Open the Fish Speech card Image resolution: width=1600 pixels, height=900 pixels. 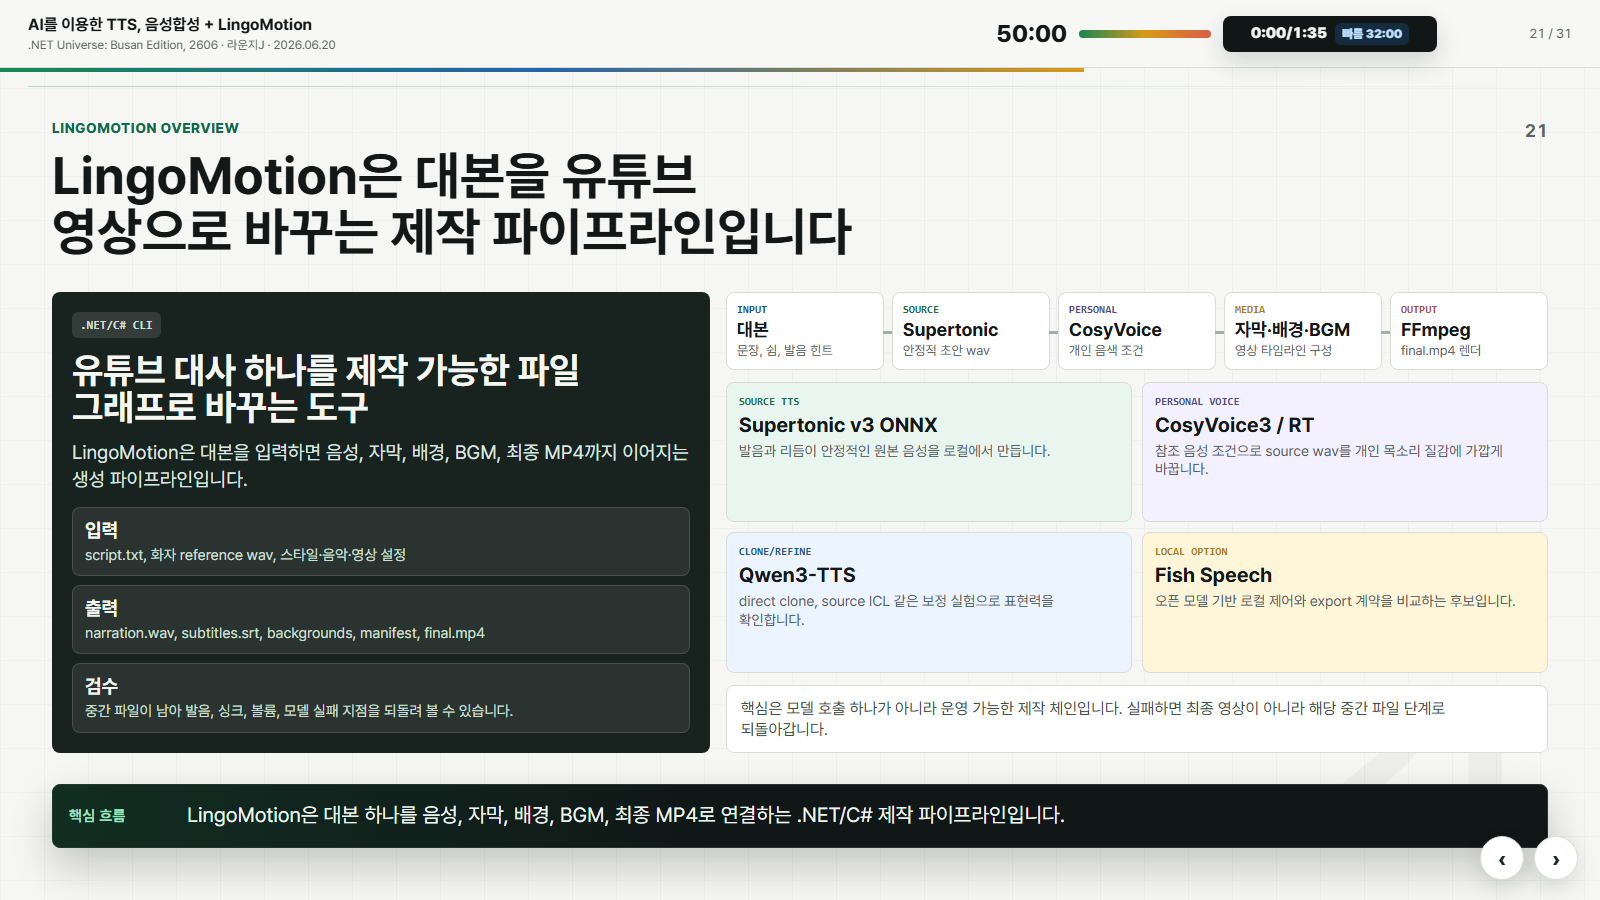[1345, 603]
